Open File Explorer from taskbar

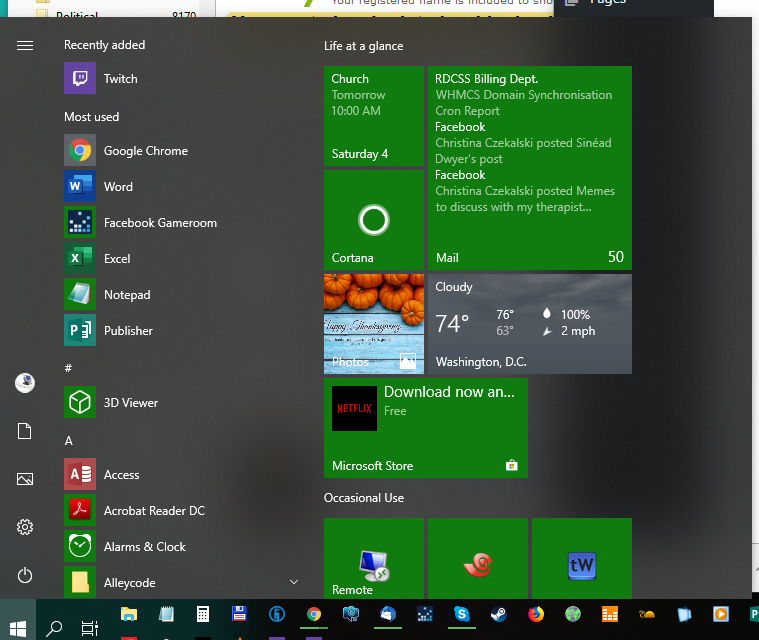tap(129, 614)
